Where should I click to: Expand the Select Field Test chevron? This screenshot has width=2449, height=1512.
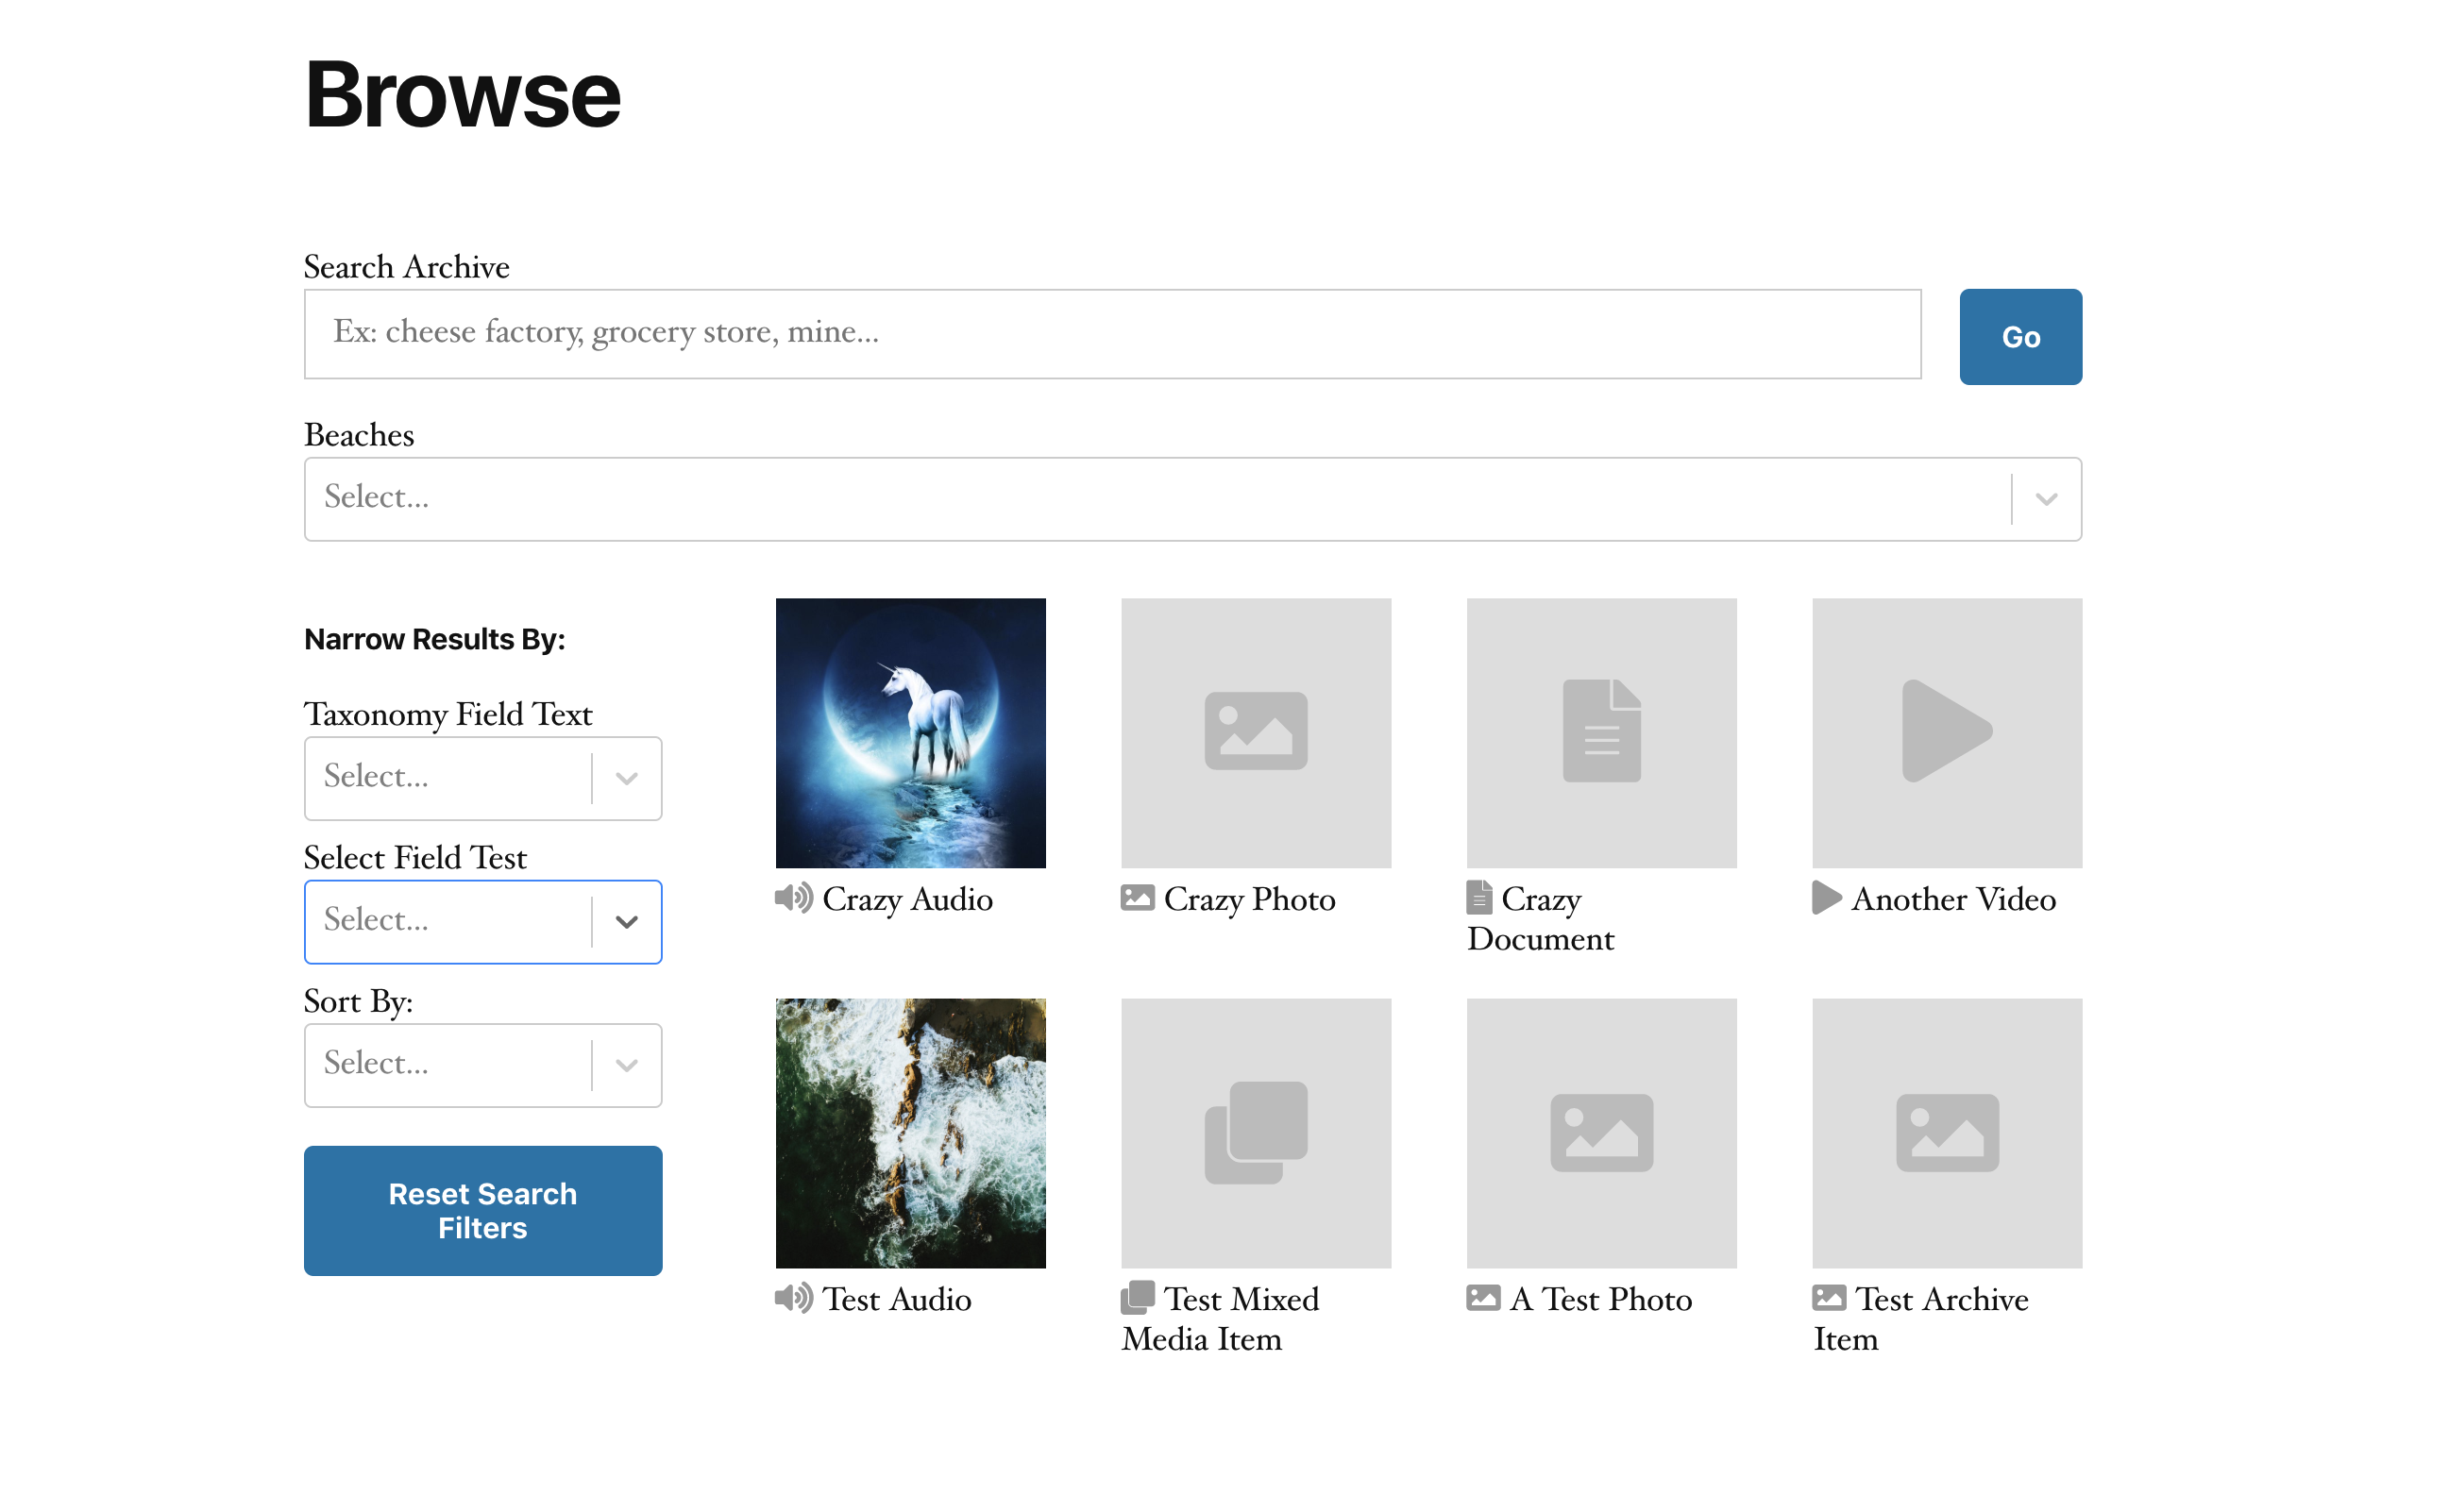click(626, 921)
